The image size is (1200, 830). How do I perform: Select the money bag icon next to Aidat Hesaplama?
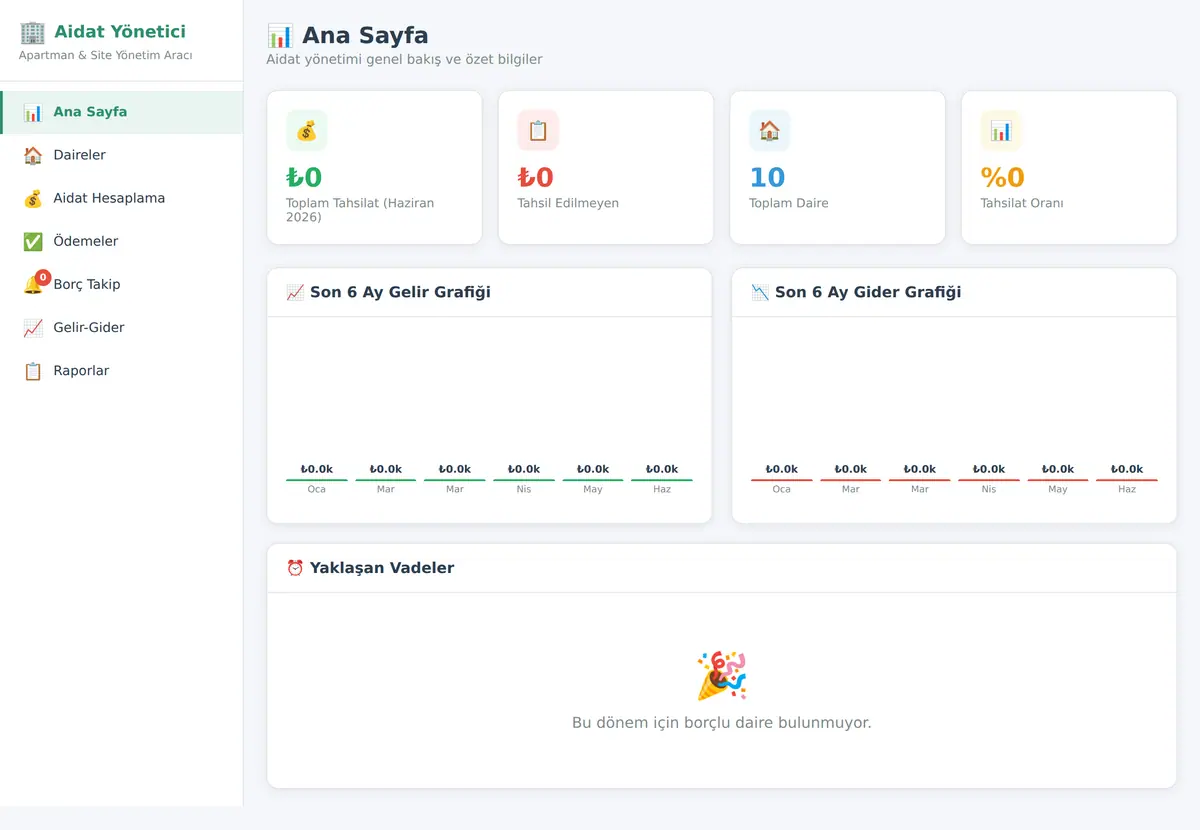33,198
